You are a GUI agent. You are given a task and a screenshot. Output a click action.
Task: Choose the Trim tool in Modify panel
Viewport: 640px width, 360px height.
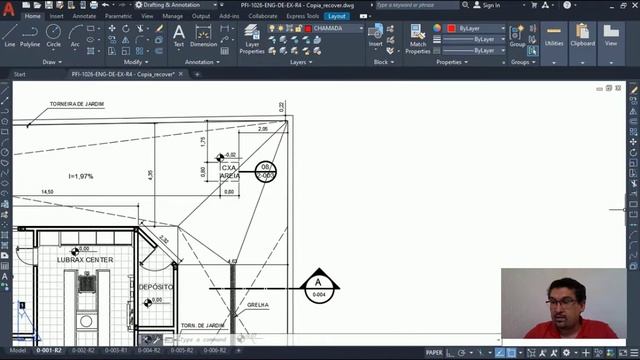pos(140,29)
